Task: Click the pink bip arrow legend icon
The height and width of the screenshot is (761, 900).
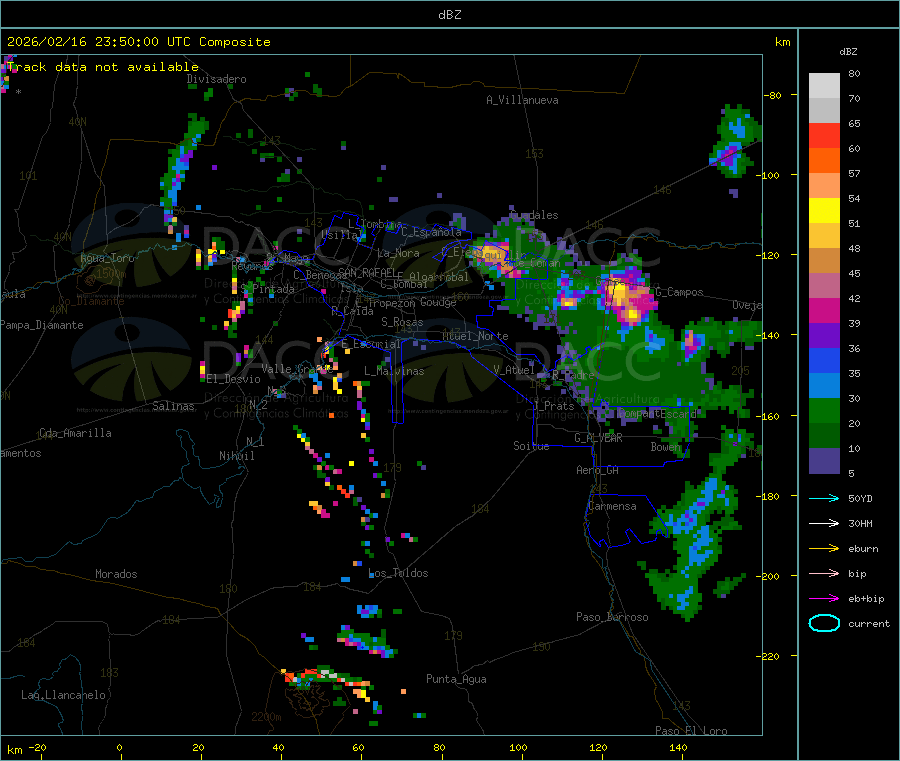Action: coord(824,573)
